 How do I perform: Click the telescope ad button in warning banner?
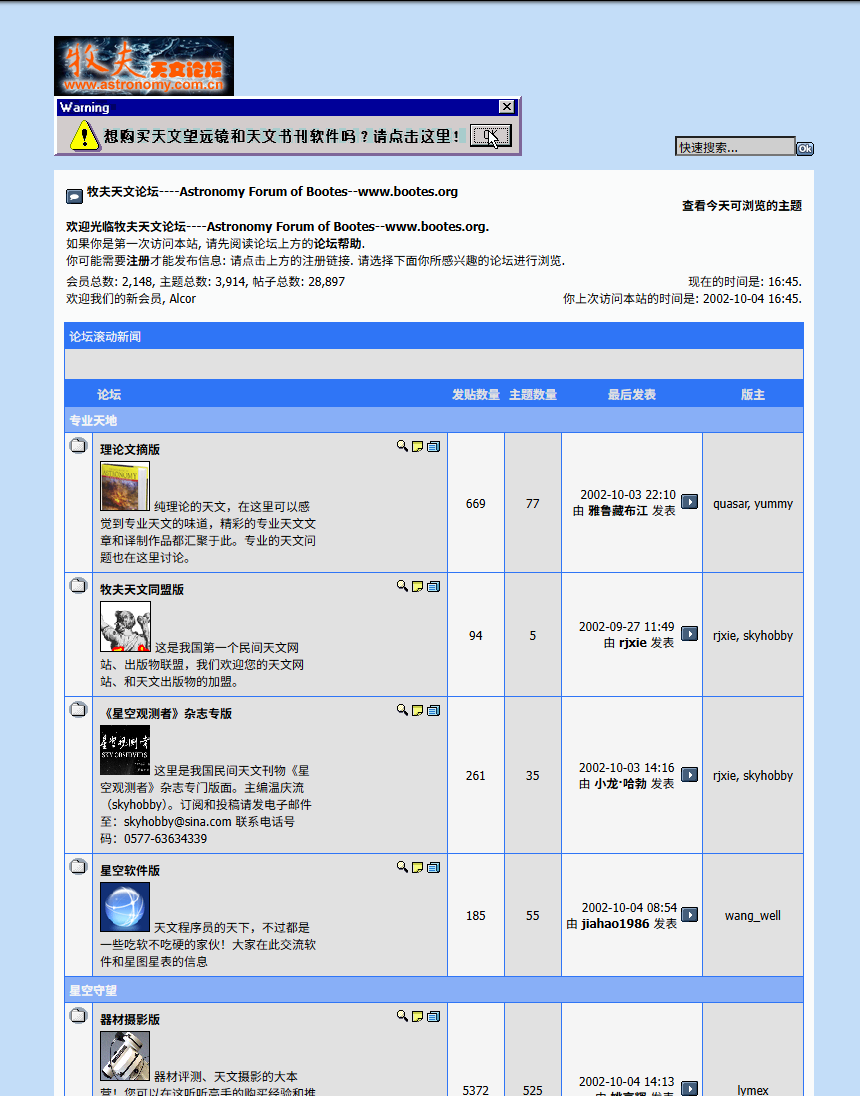491,137
